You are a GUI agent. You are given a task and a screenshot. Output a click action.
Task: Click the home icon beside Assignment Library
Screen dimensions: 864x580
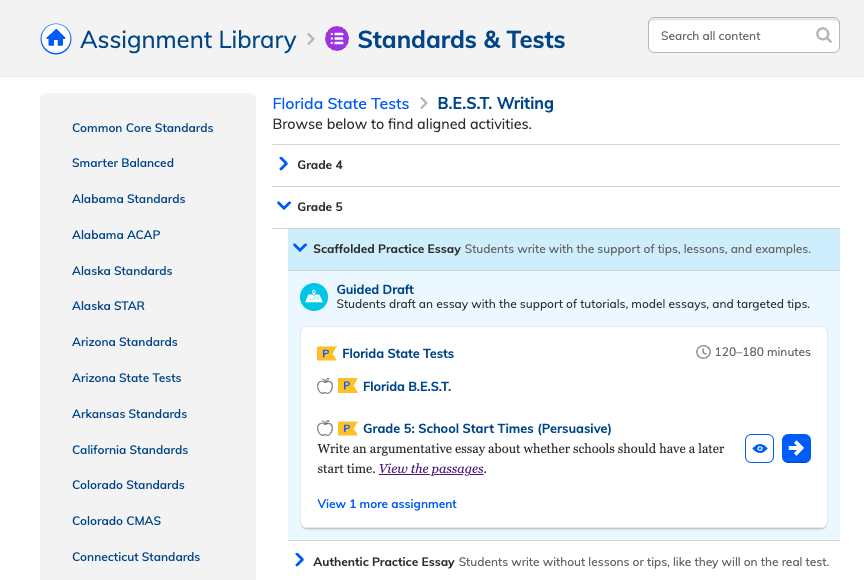[x=56, y=39]
